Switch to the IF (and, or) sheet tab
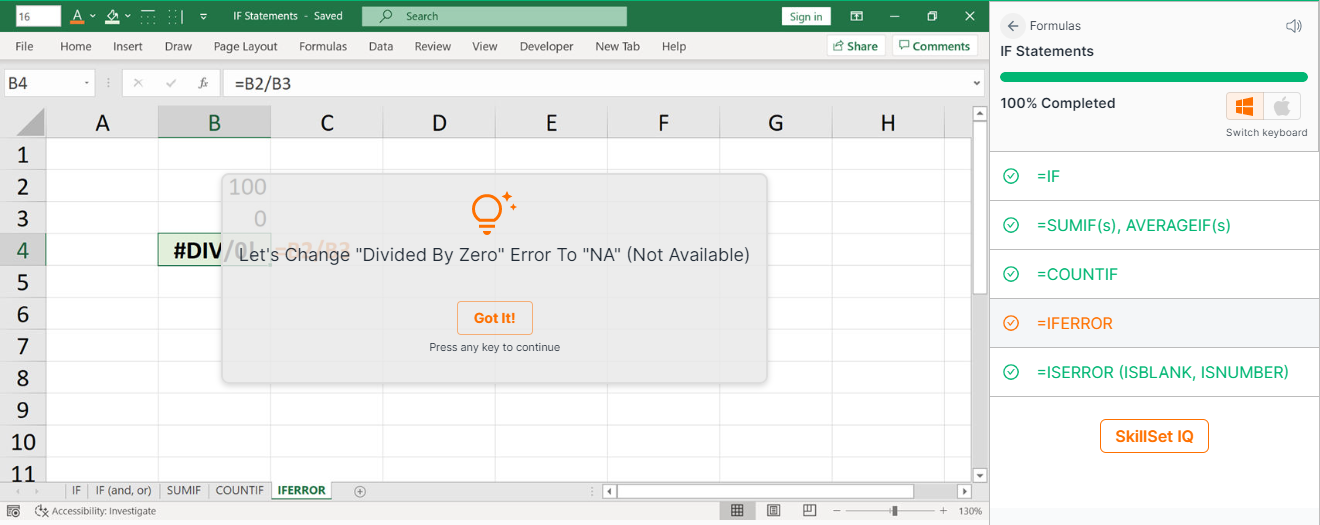This screenshot has width=1320, height=525. point(123,491)
